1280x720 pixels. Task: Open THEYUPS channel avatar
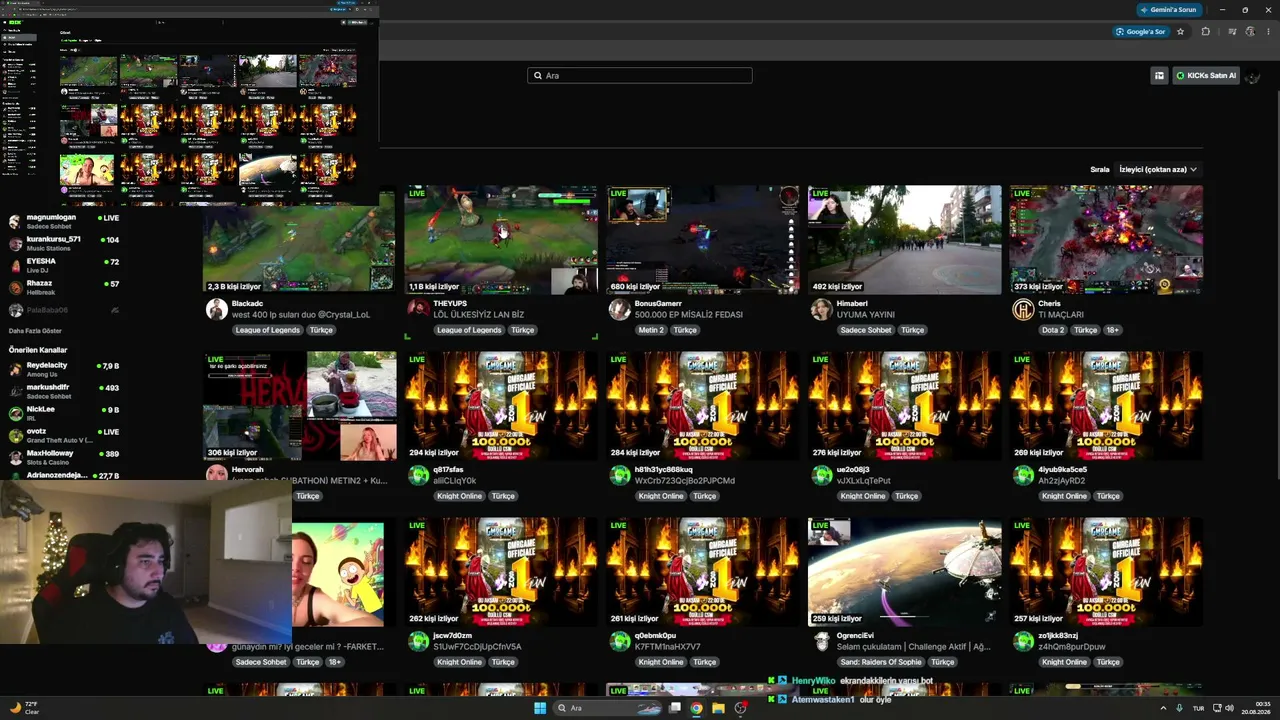point(418,309)
